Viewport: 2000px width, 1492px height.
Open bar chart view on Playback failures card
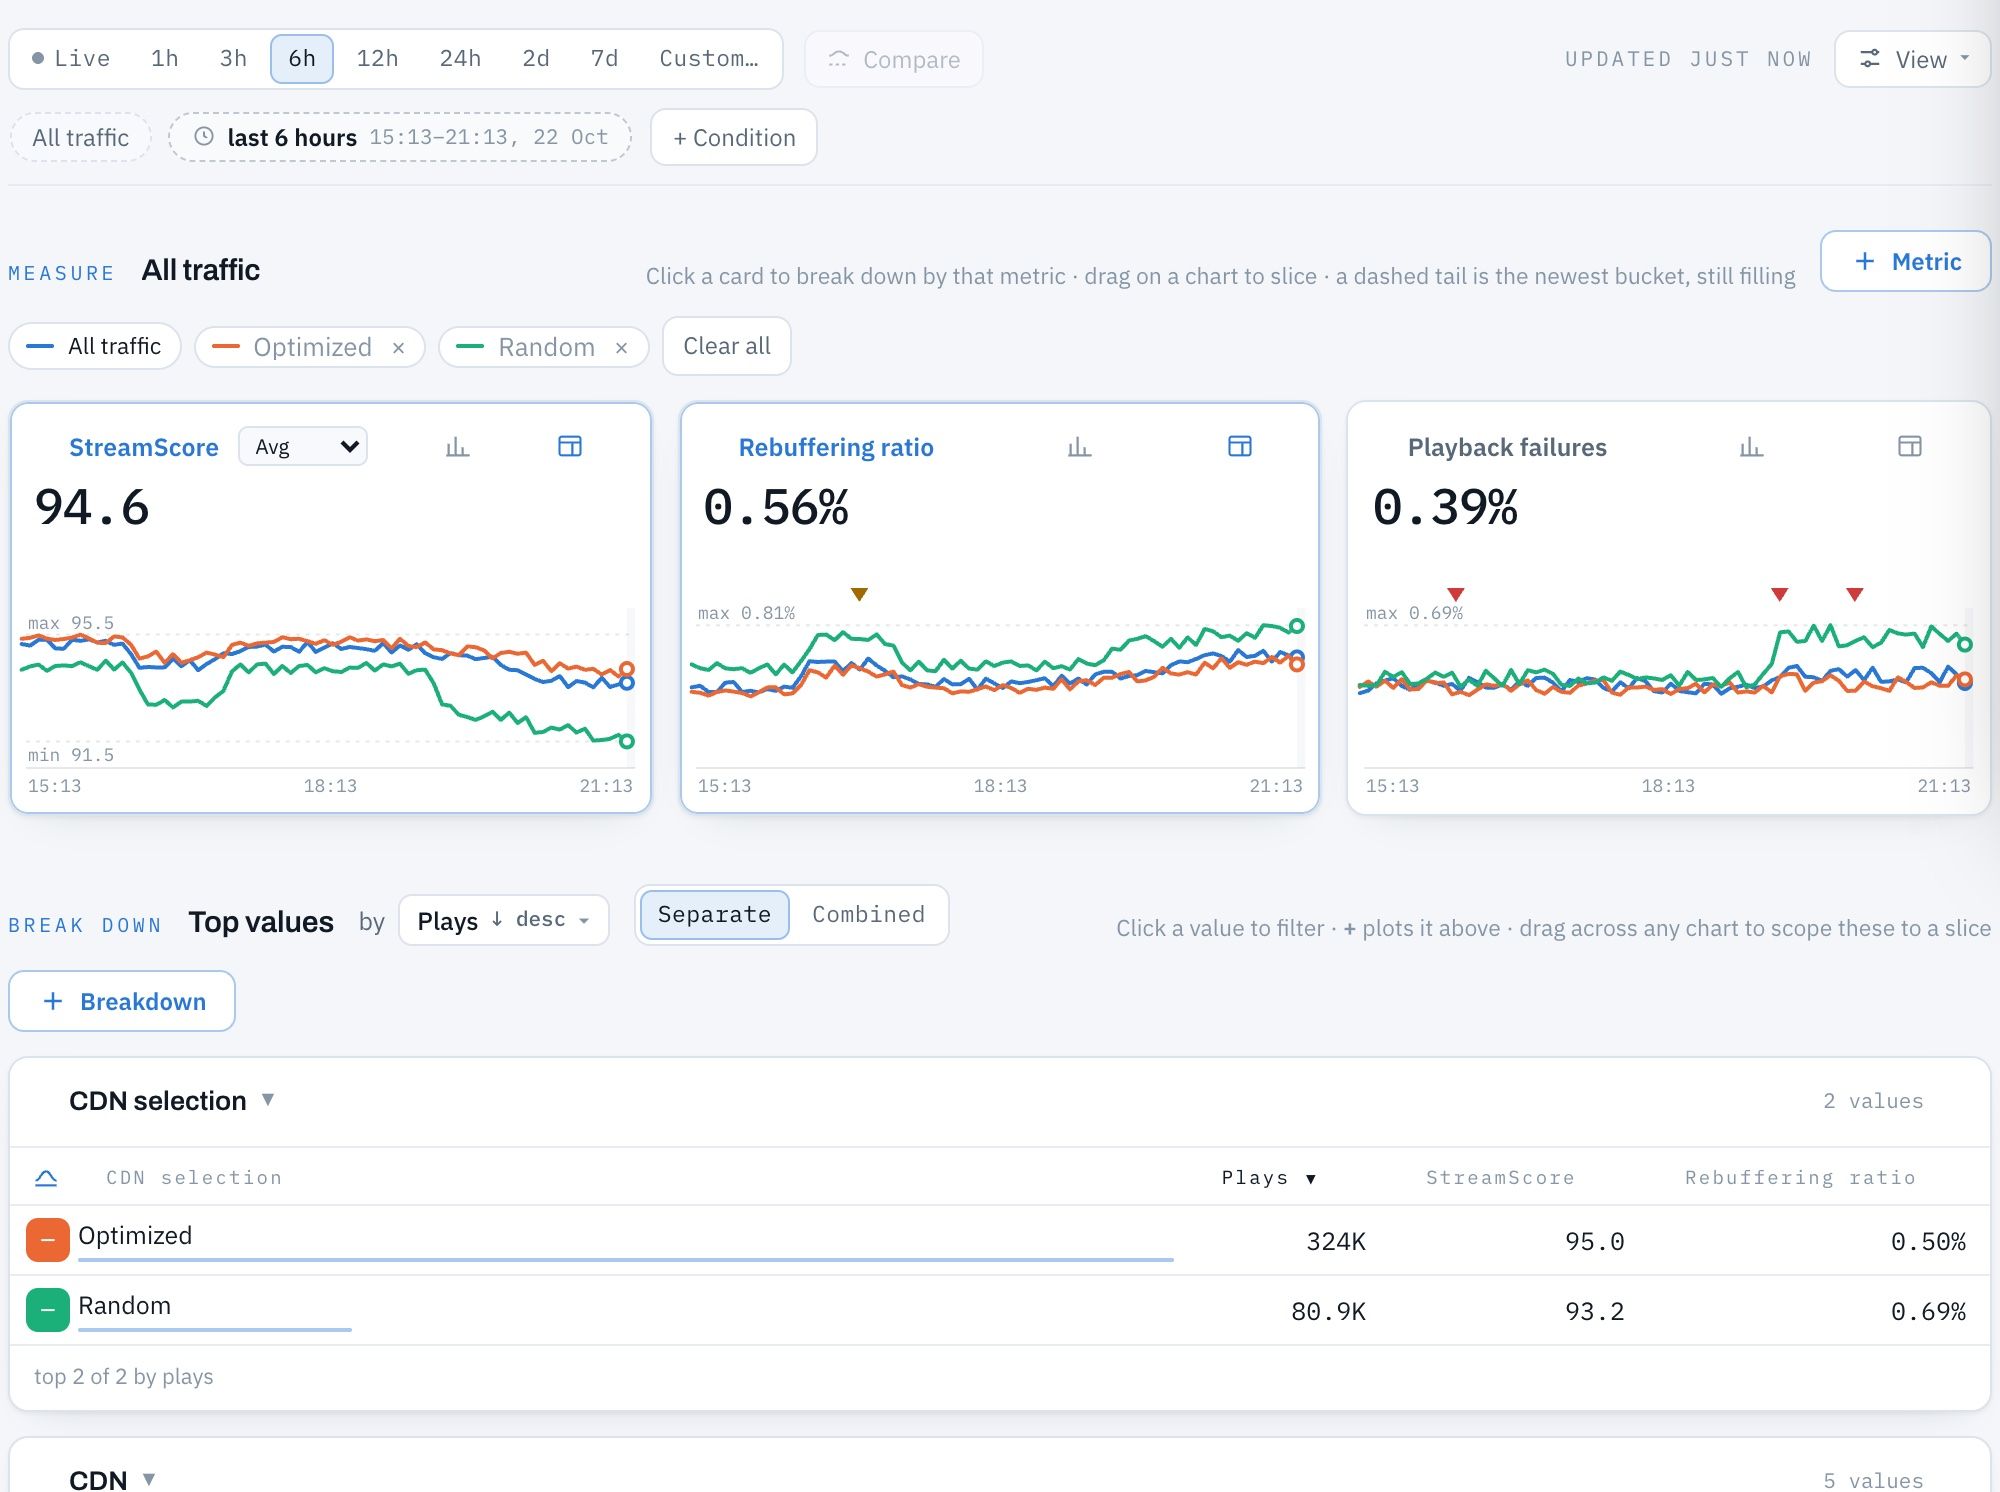pyautogui.click(x=1751, y=447)
